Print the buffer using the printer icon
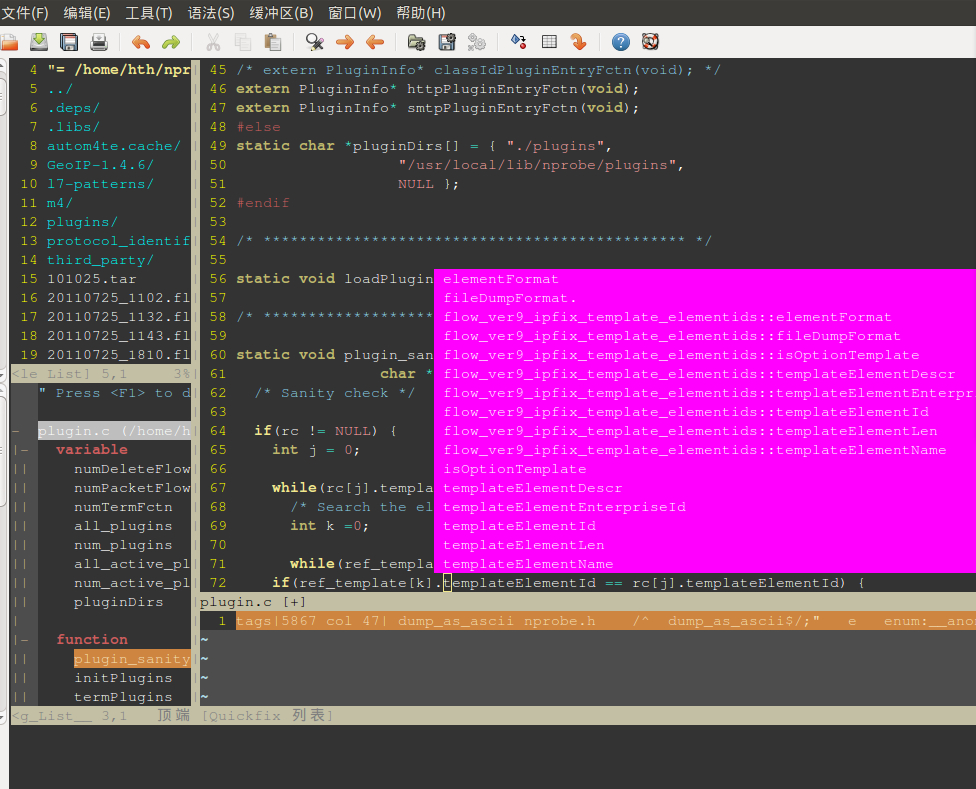Screen dimensions: 976x789 tap(99, 42)
